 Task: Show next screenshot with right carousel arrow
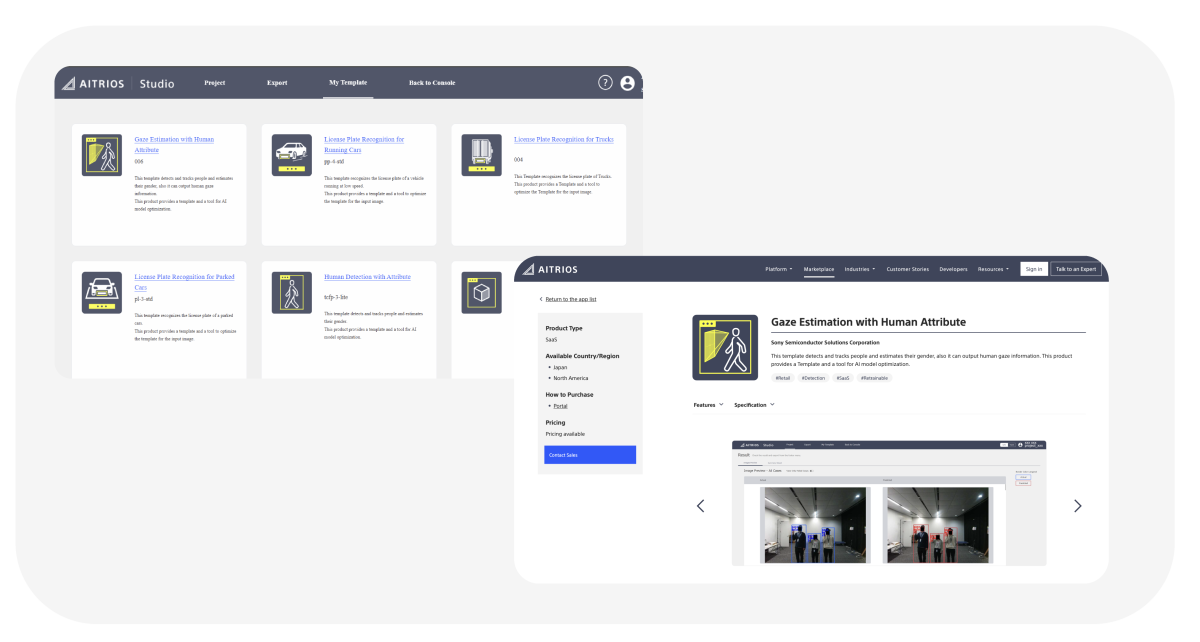[x=1077, y=506]
